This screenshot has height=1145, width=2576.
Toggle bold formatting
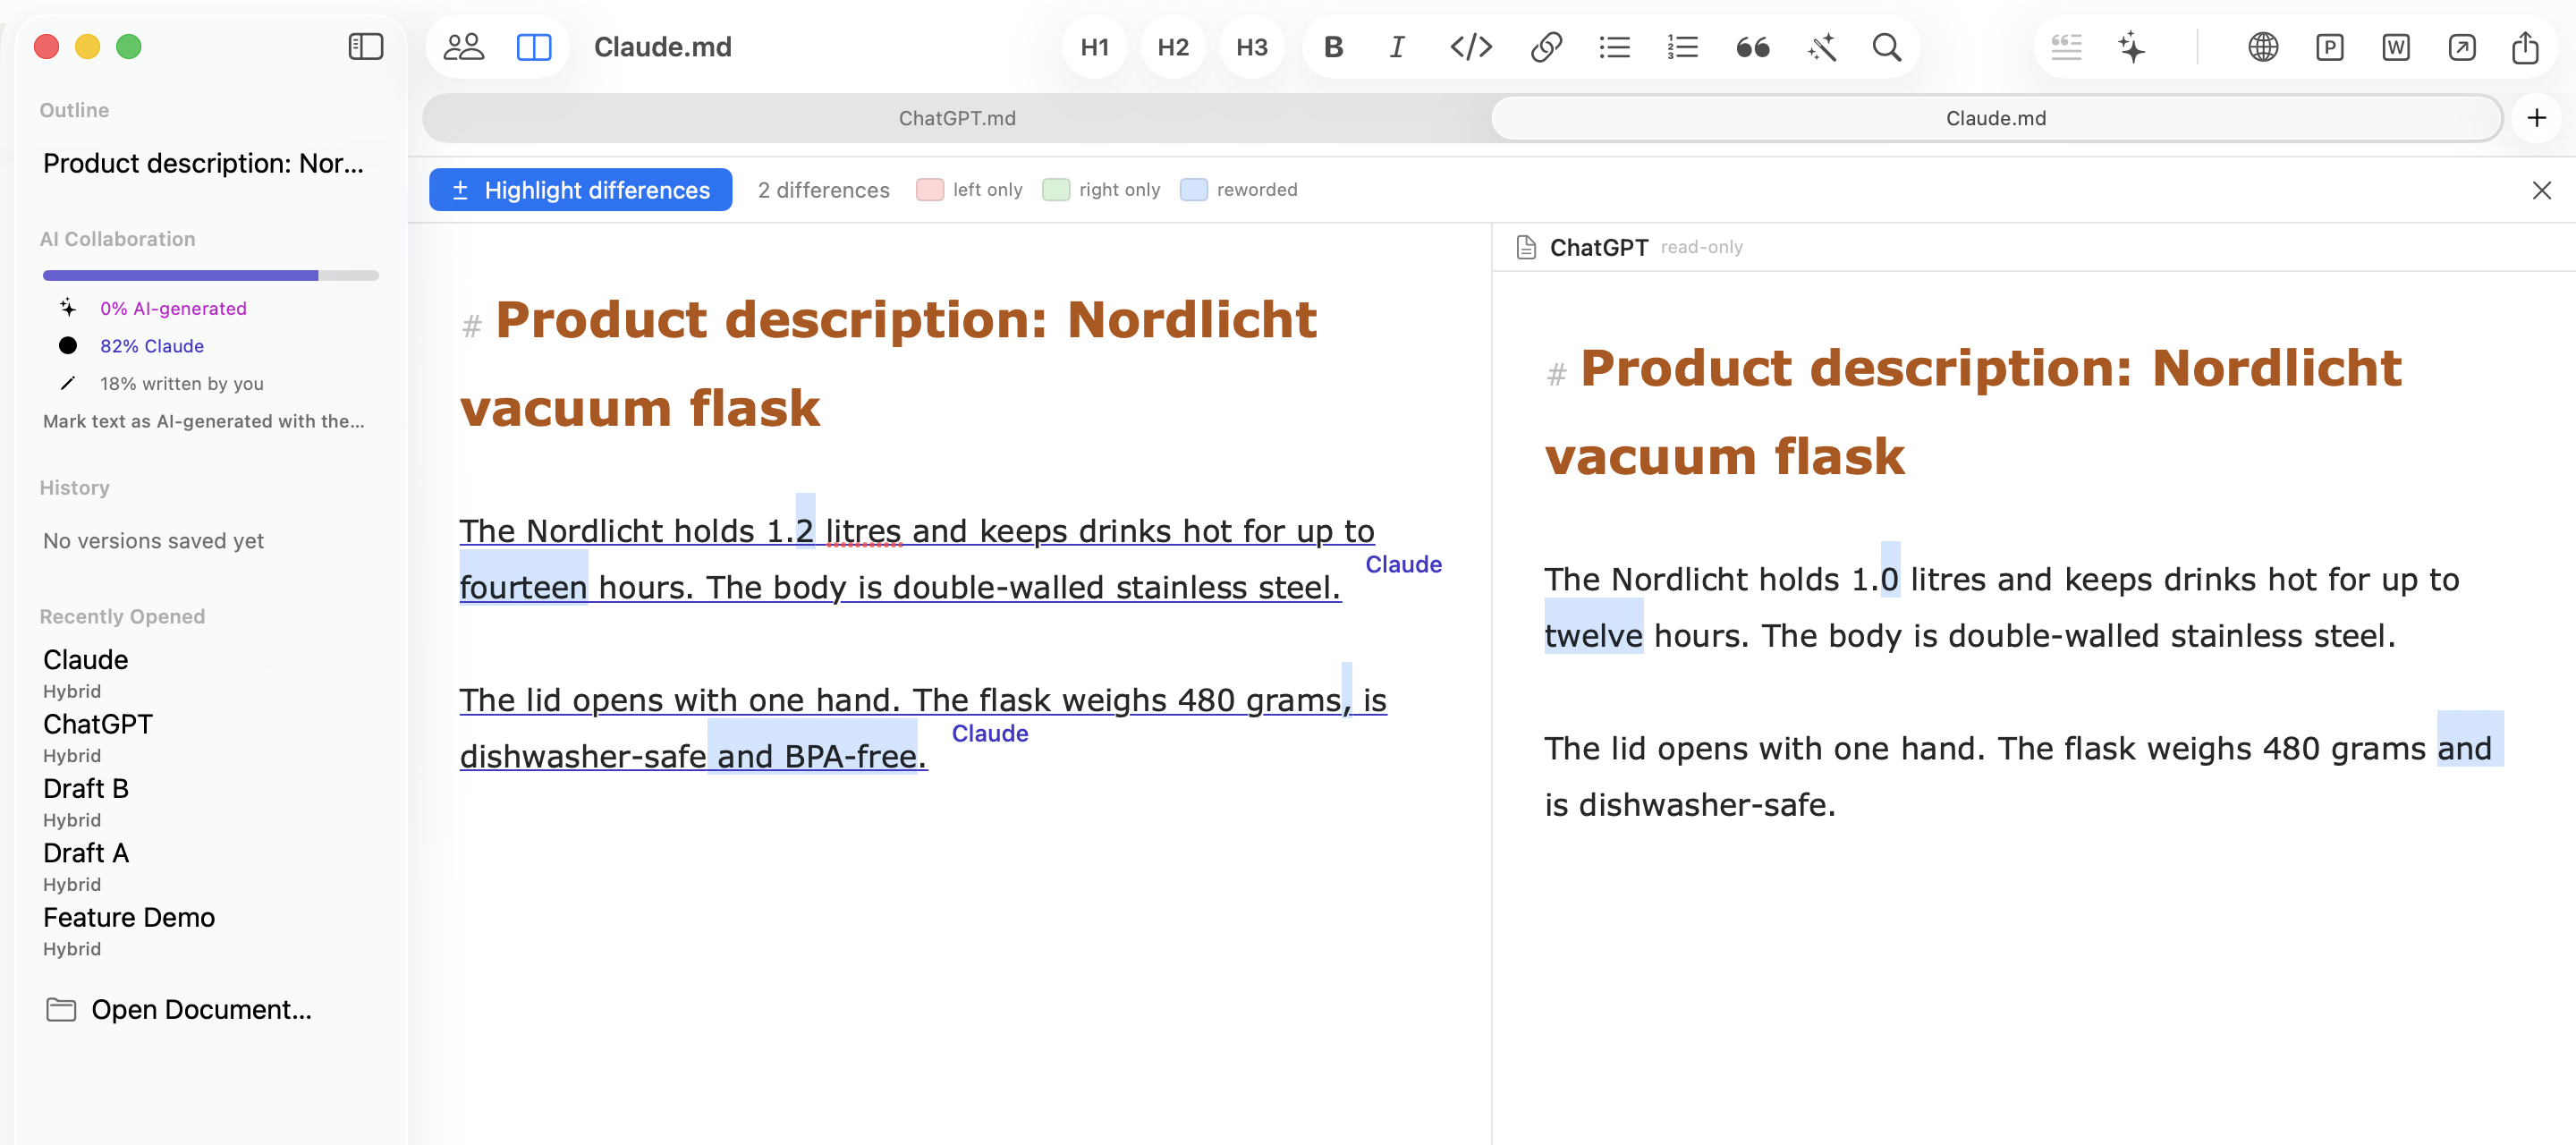pos(1333,47)
